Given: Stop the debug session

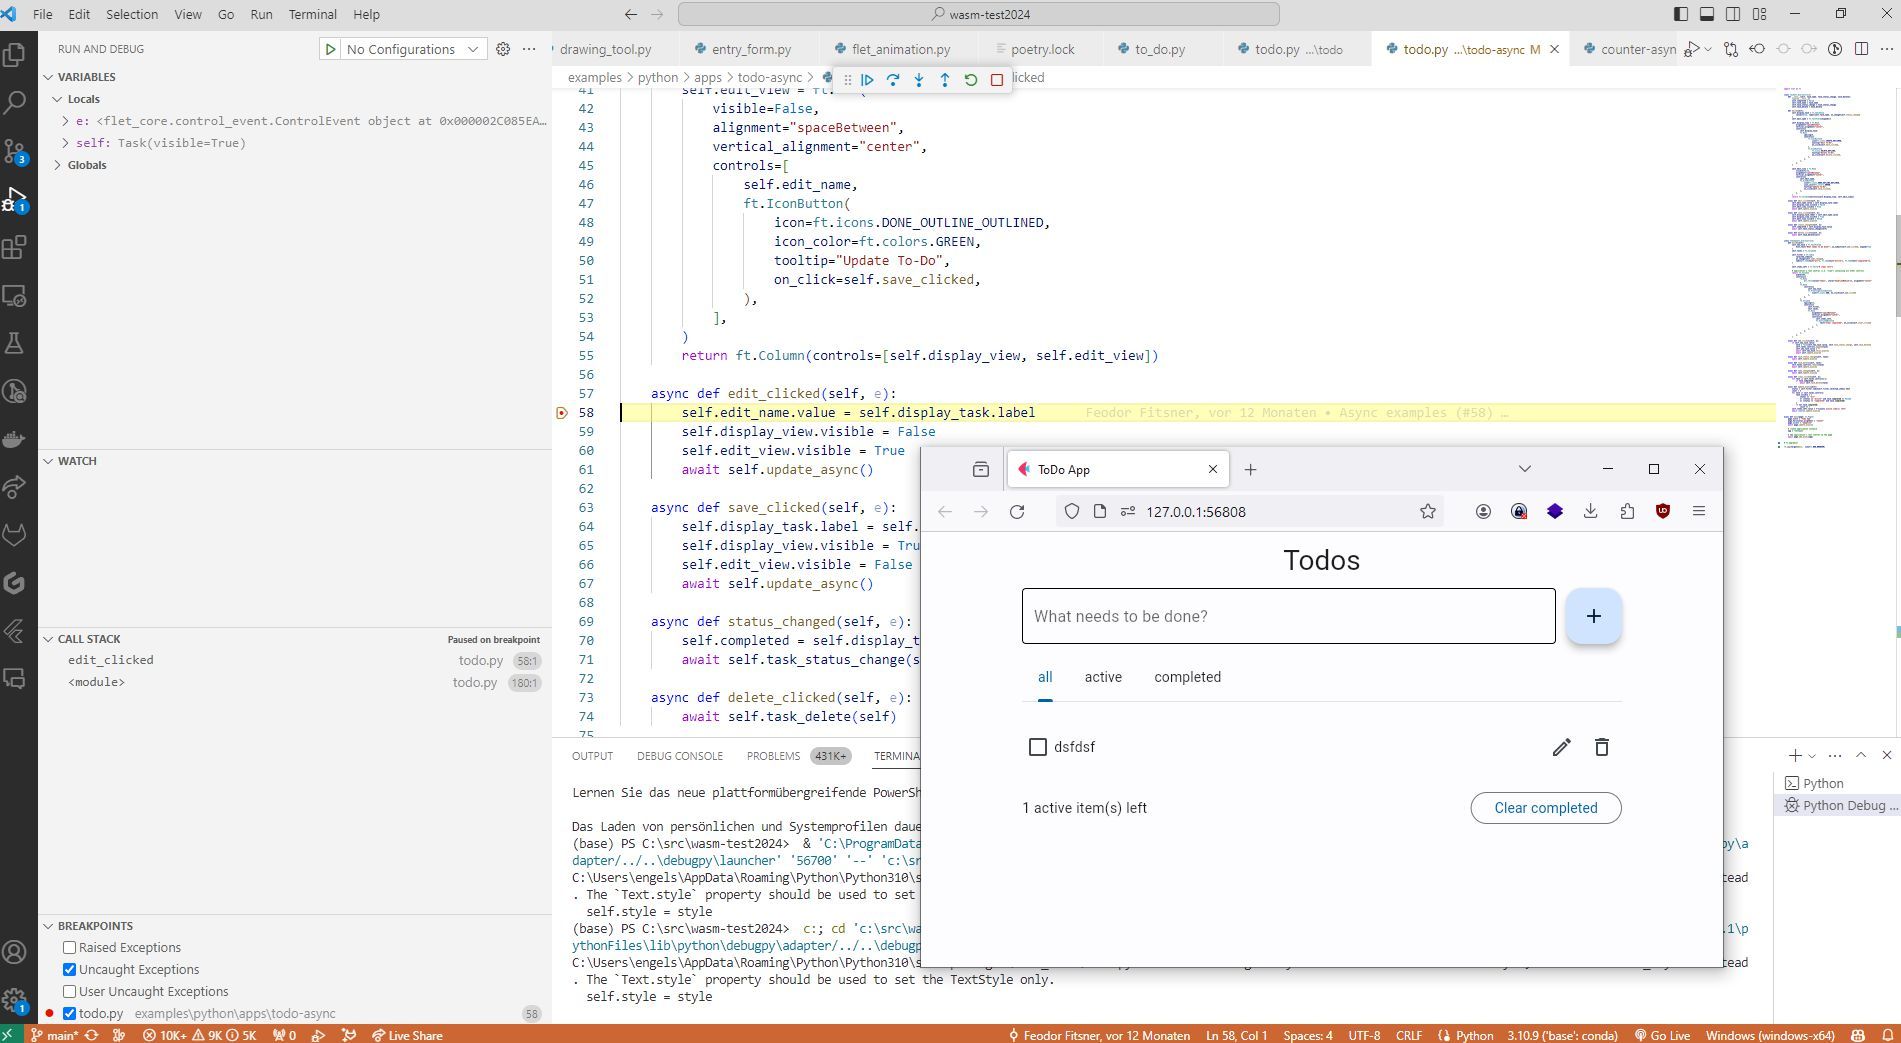Looking at the screenshot, I should [x=997, y=79].
